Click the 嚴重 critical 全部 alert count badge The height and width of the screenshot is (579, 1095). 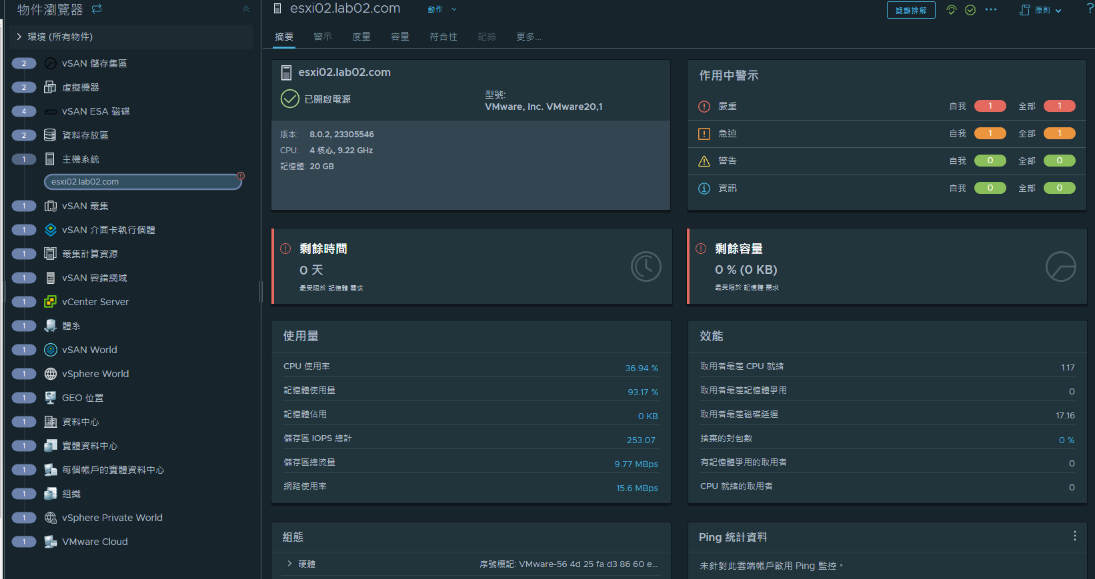tap(1059, 106)
